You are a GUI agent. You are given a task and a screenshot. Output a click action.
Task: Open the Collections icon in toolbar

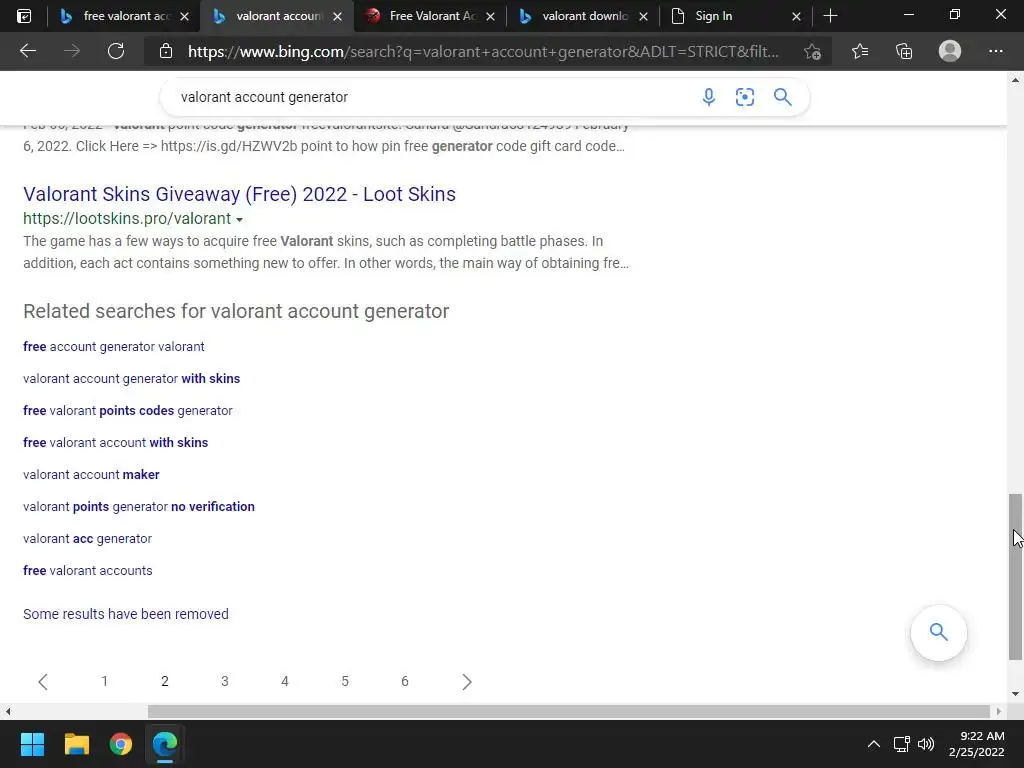tap(904, 51)
